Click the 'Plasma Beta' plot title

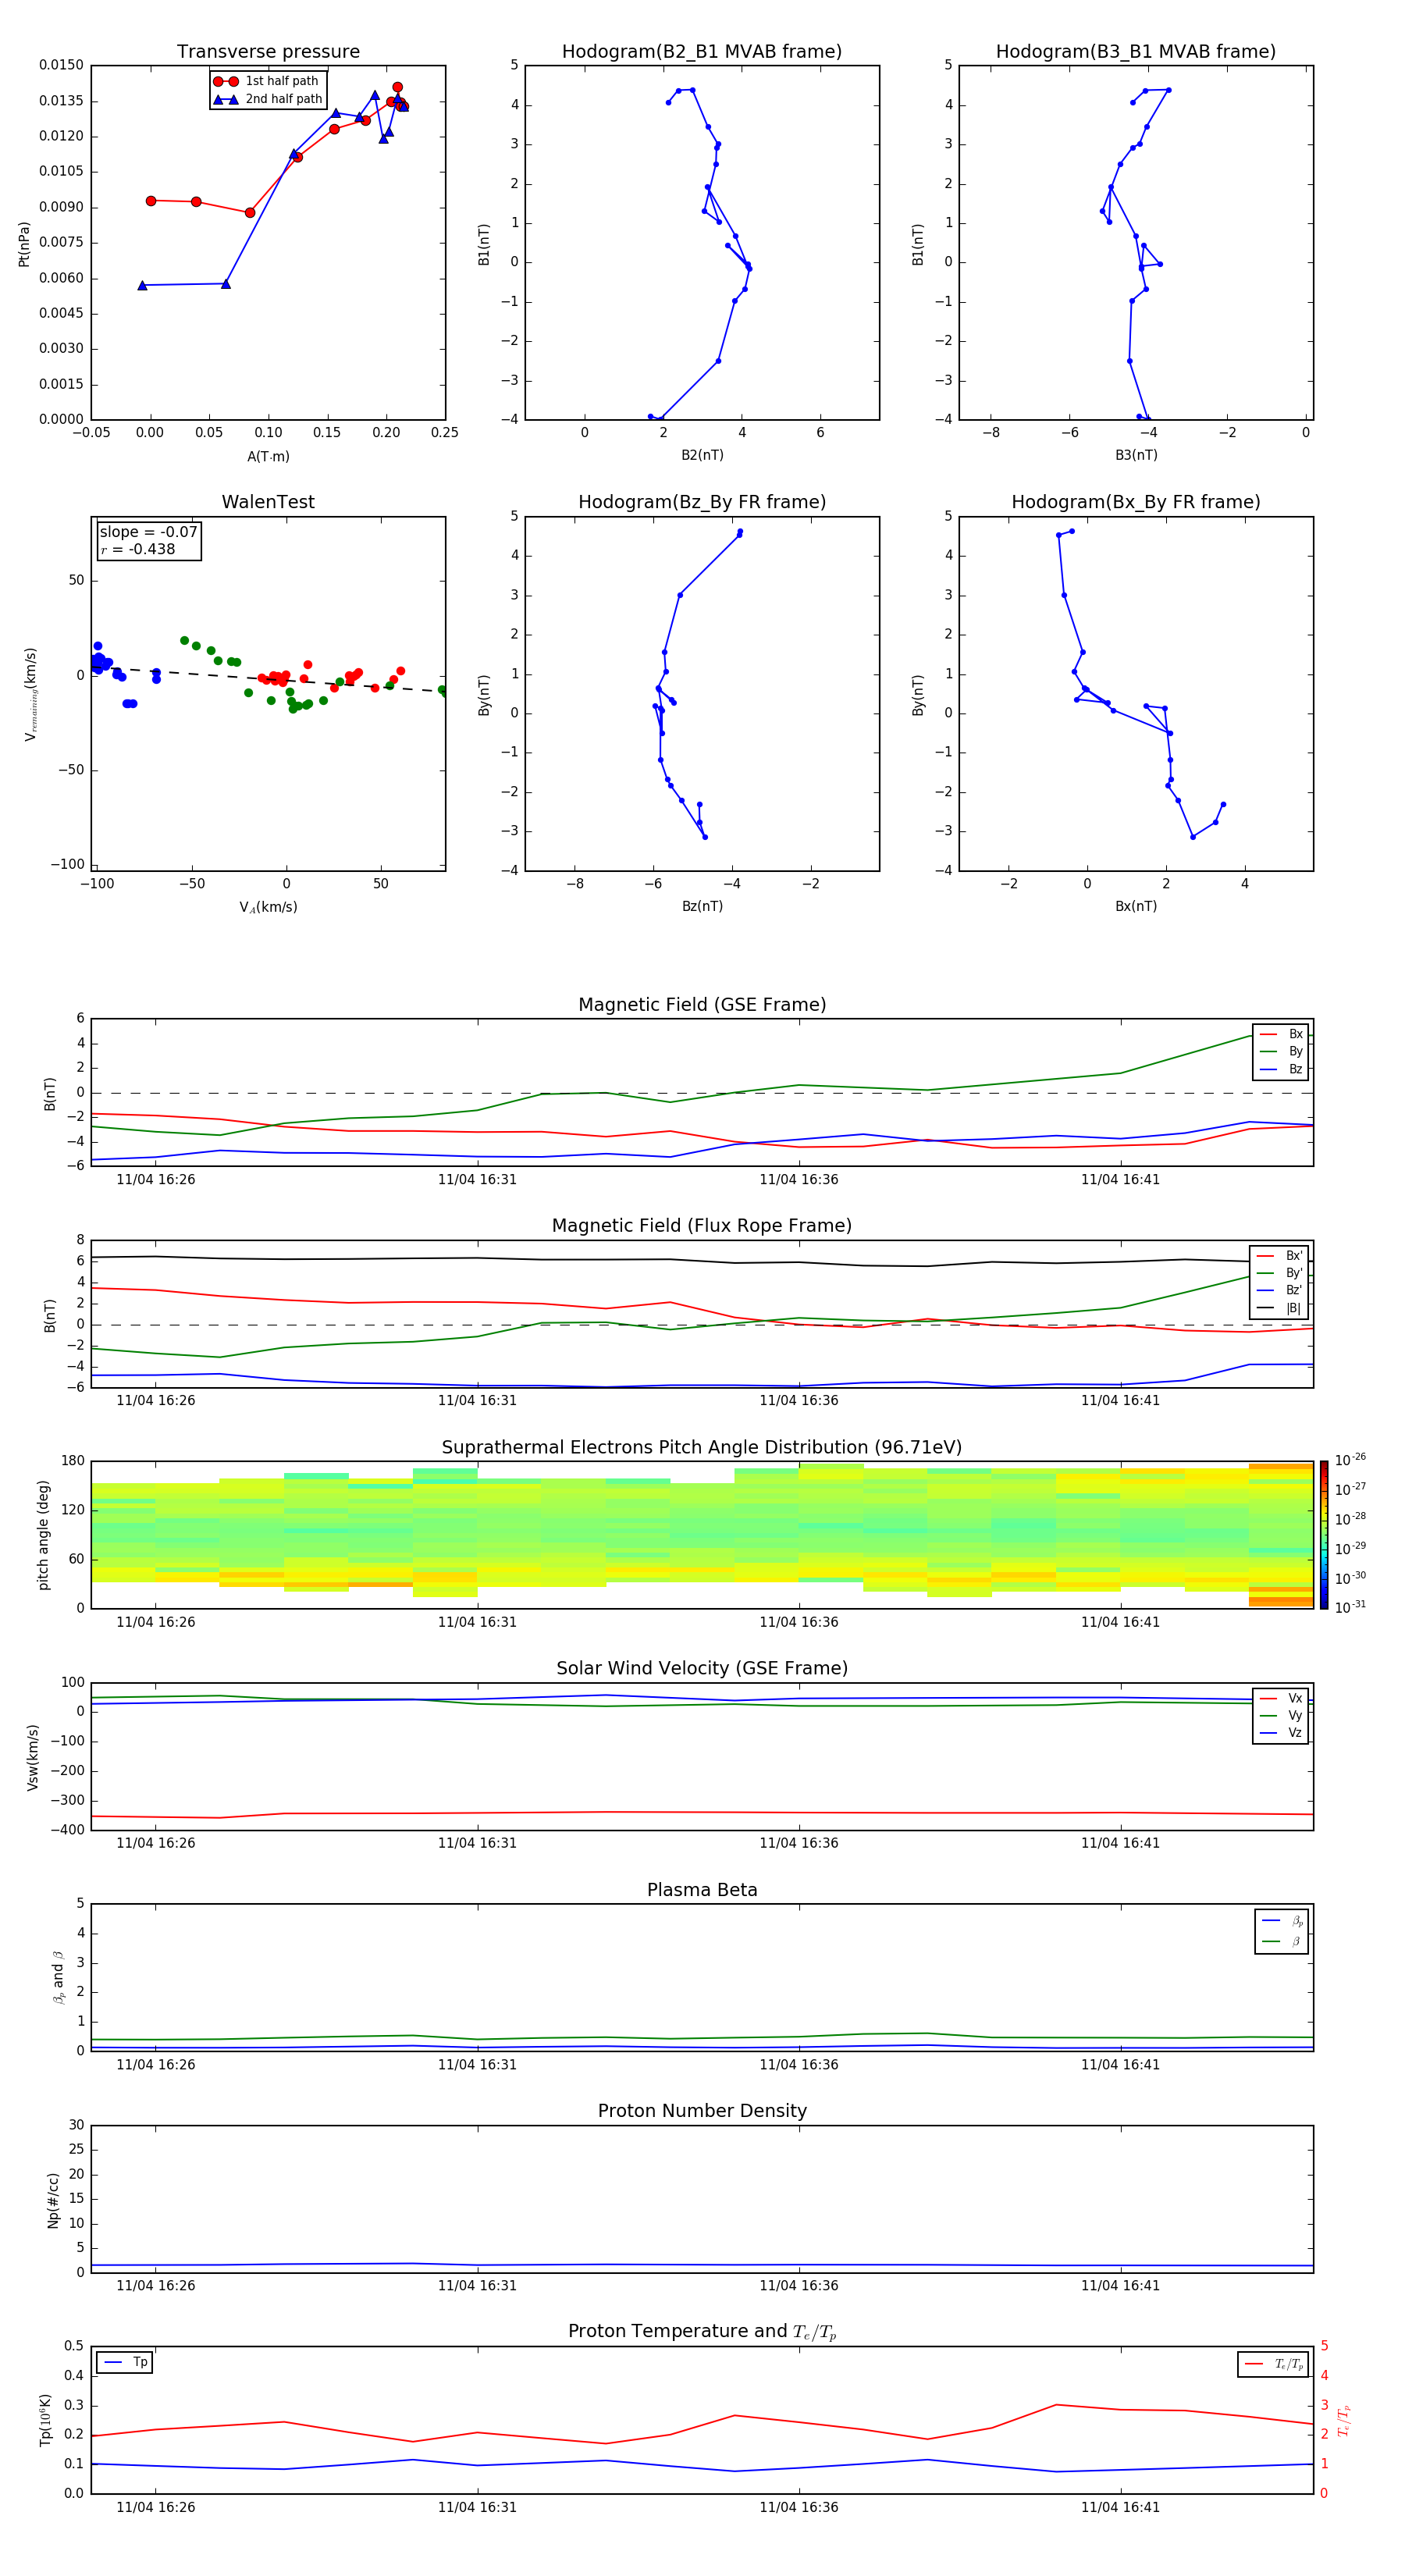click(x=702, y=1890)
